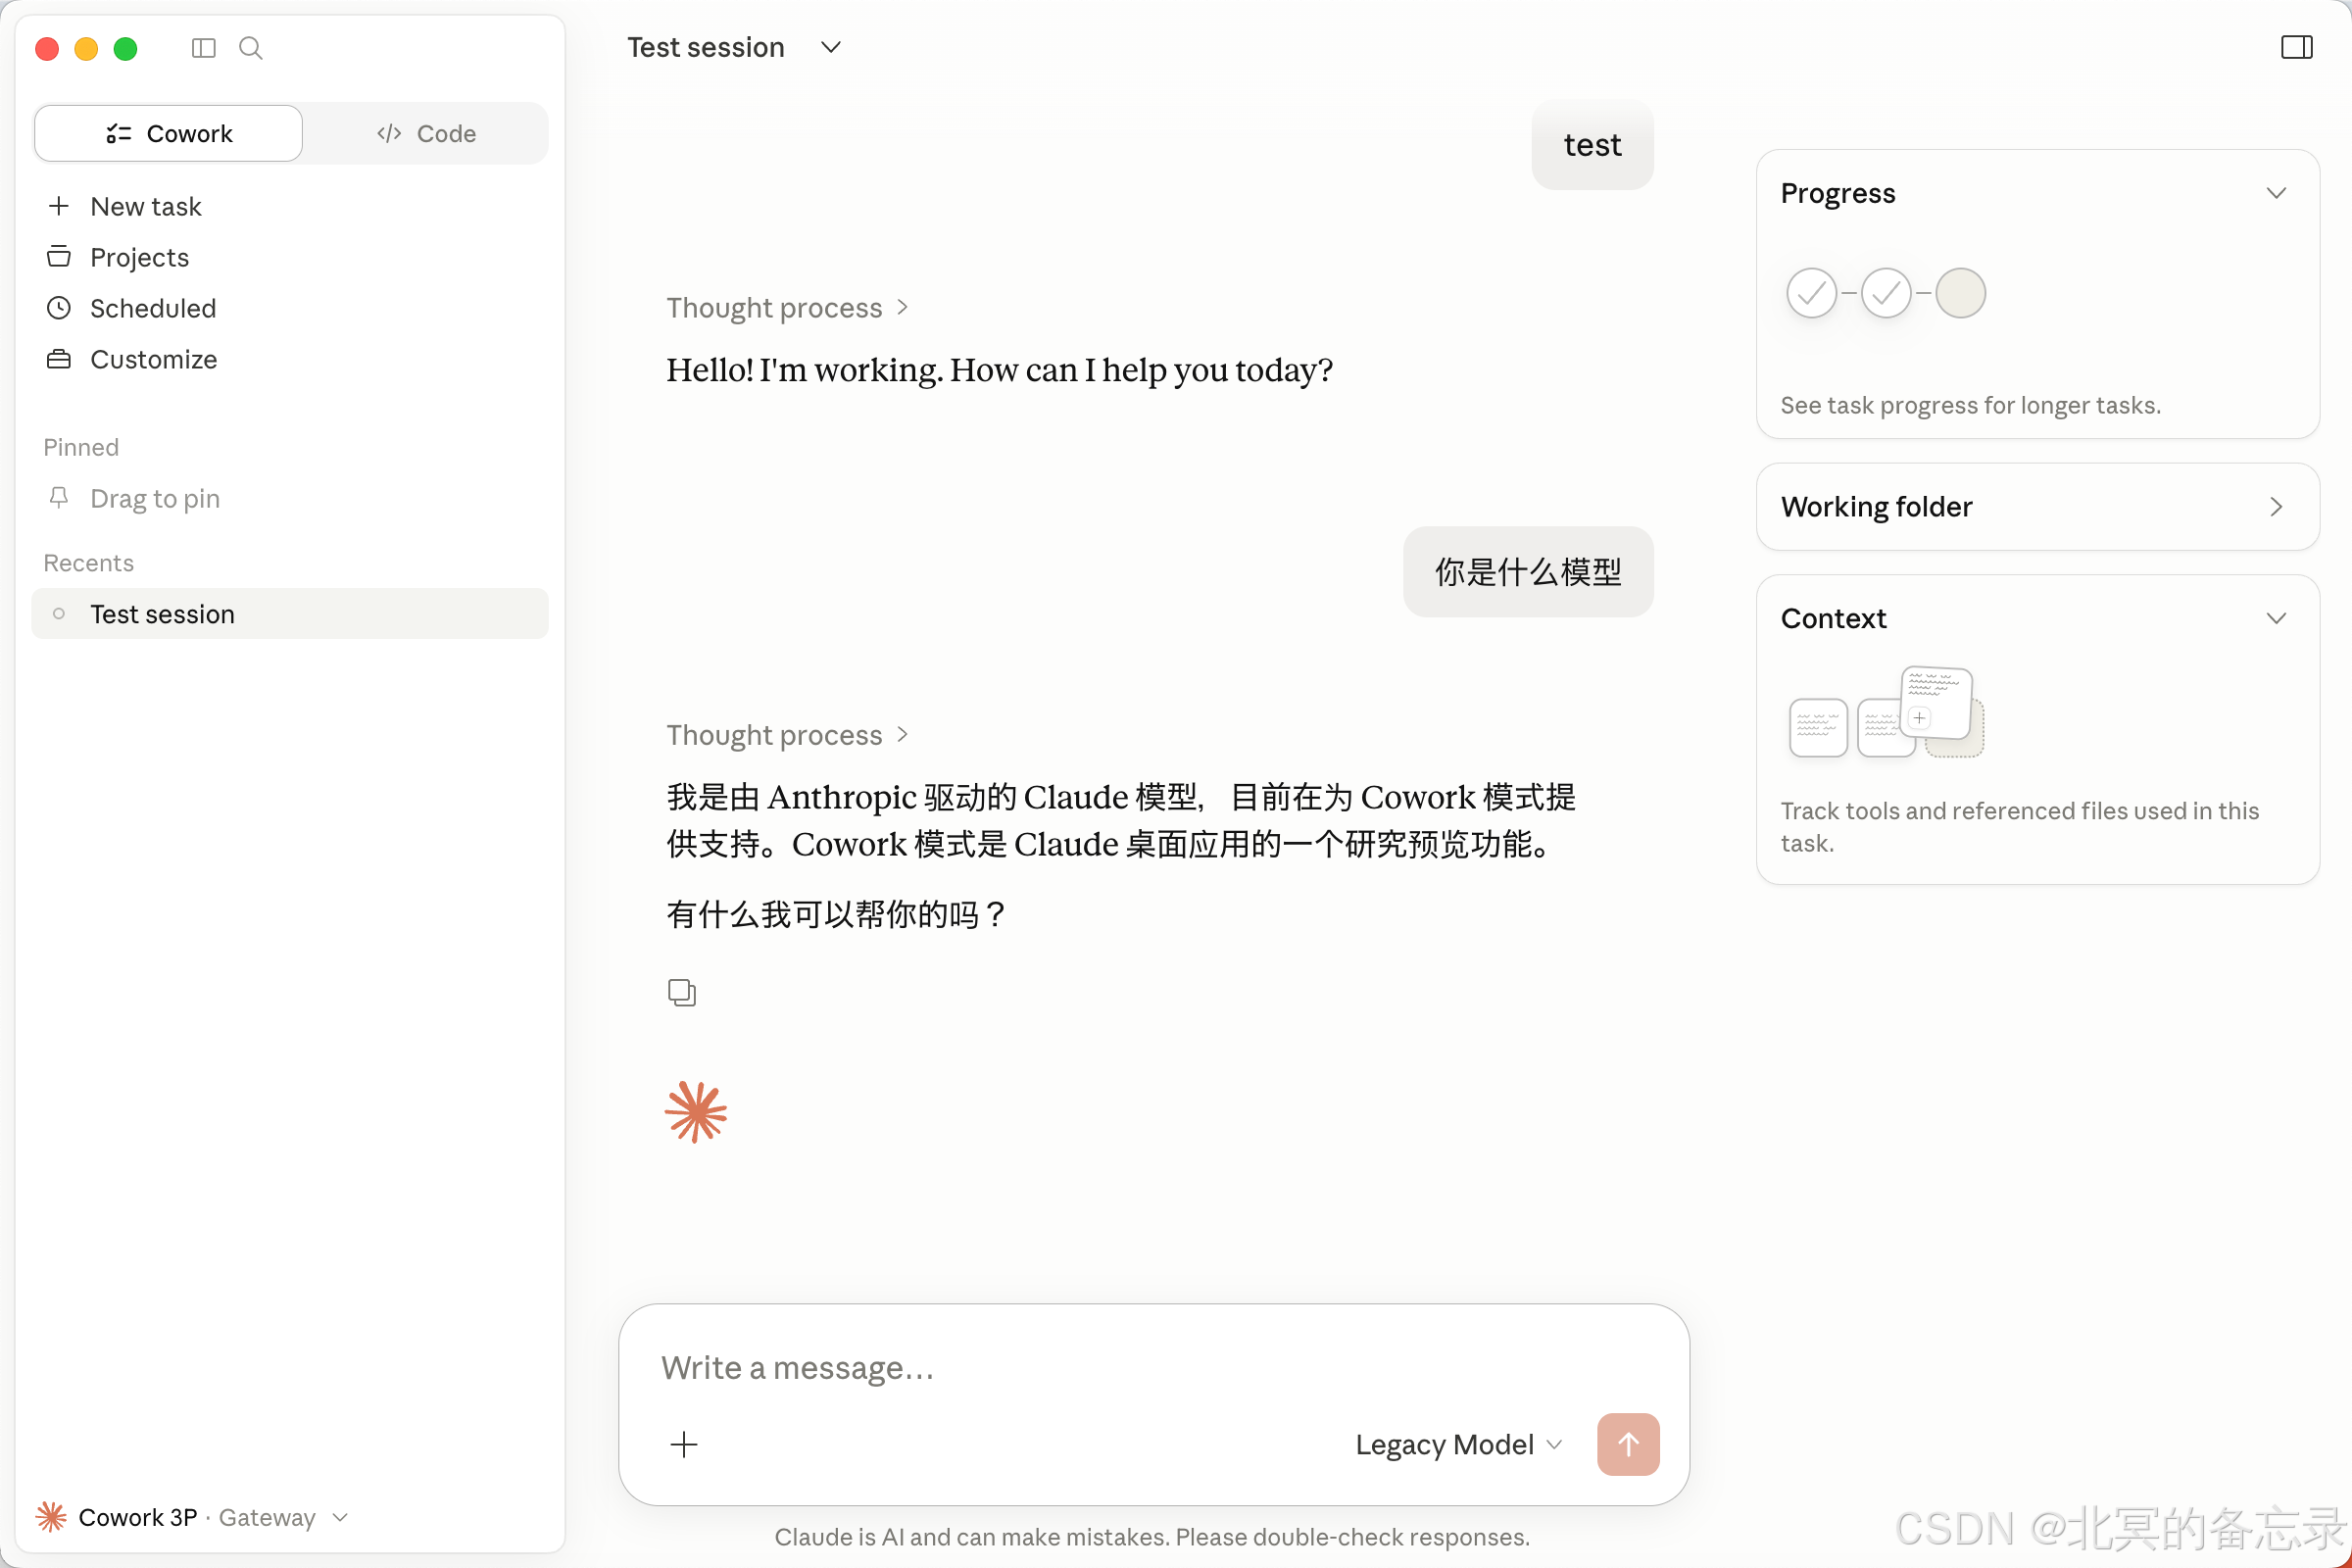
Task: Click the Customize briefcase icon
Action: pos(59,359)
